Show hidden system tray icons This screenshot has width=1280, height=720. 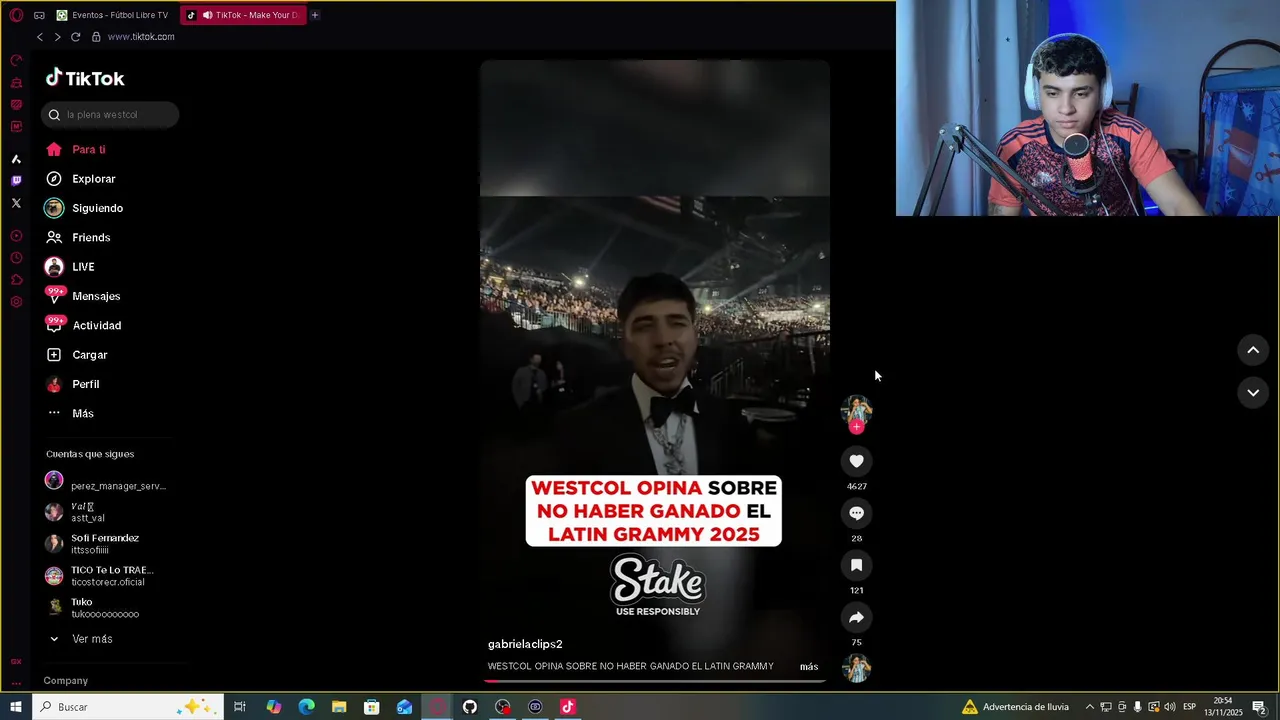pos(1090,707)
